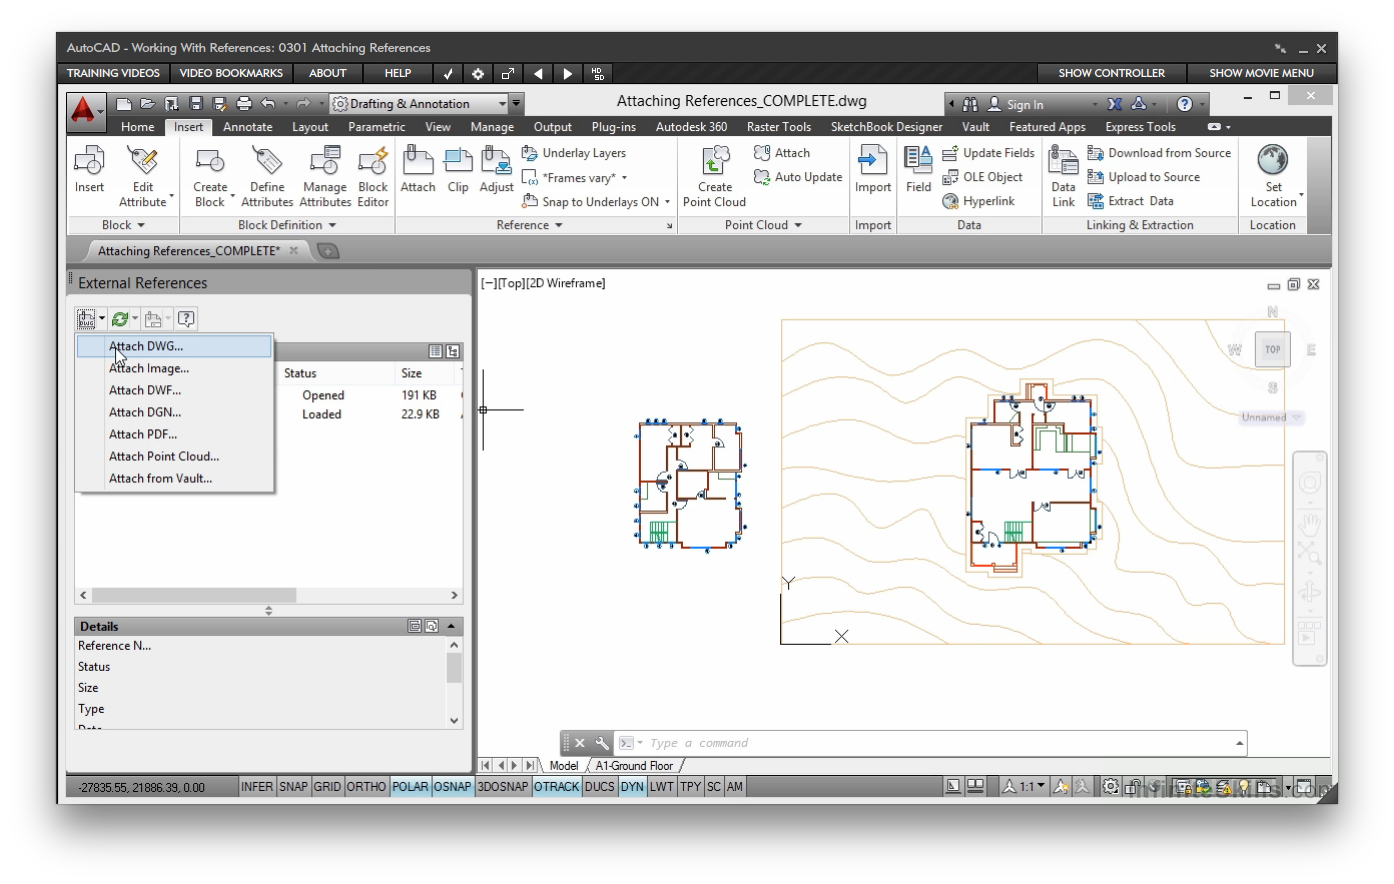Click the Plot printer icon in quick access toolbar

[244, 103]
